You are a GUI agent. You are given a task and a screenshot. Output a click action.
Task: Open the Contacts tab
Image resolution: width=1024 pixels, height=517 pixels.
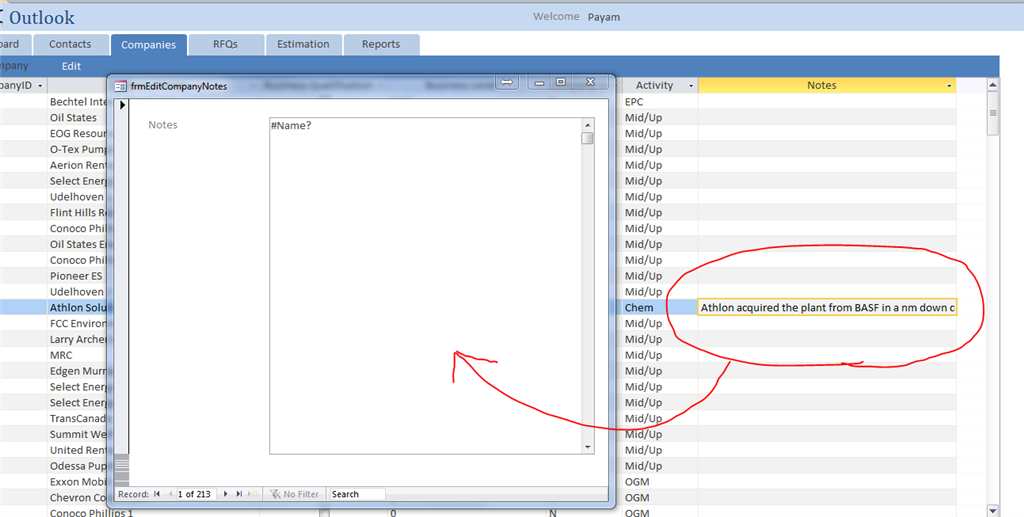[x=70, y=44]
